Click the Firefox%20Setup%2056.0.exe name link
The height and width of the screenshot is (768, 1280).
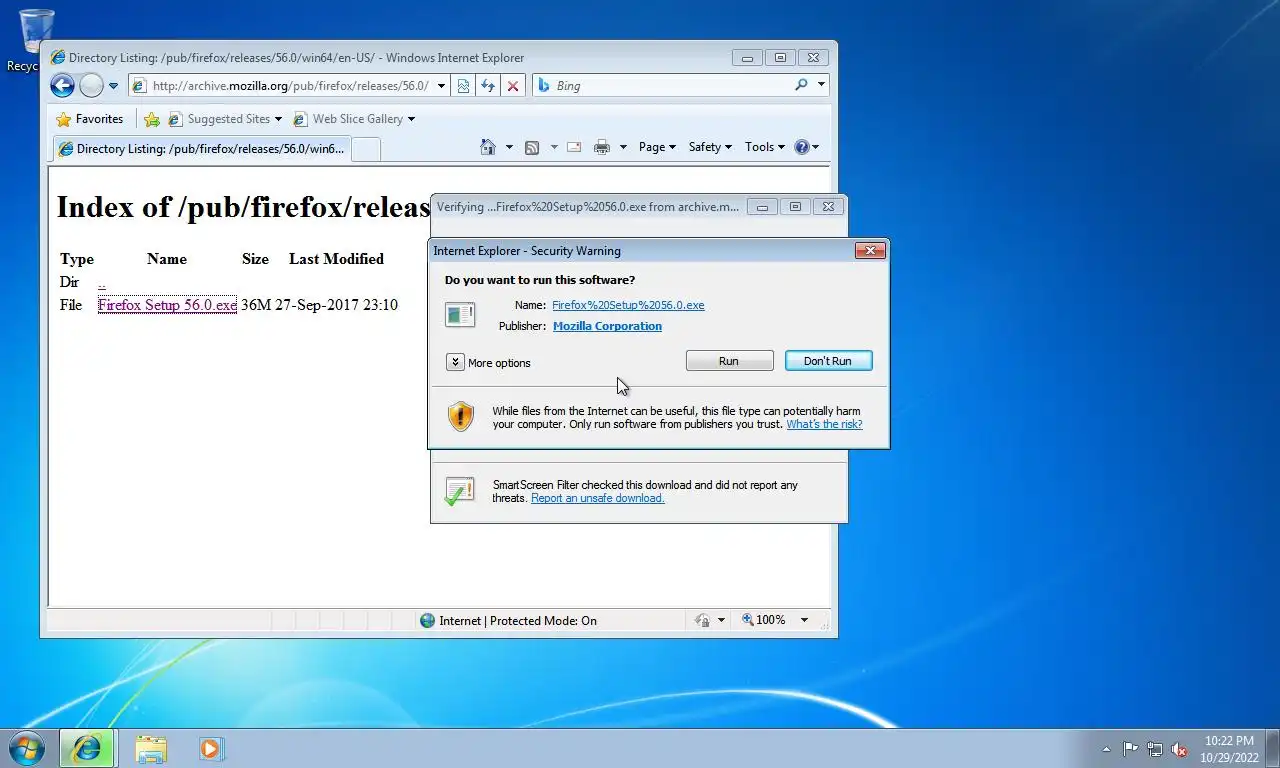tap(628, 305)
